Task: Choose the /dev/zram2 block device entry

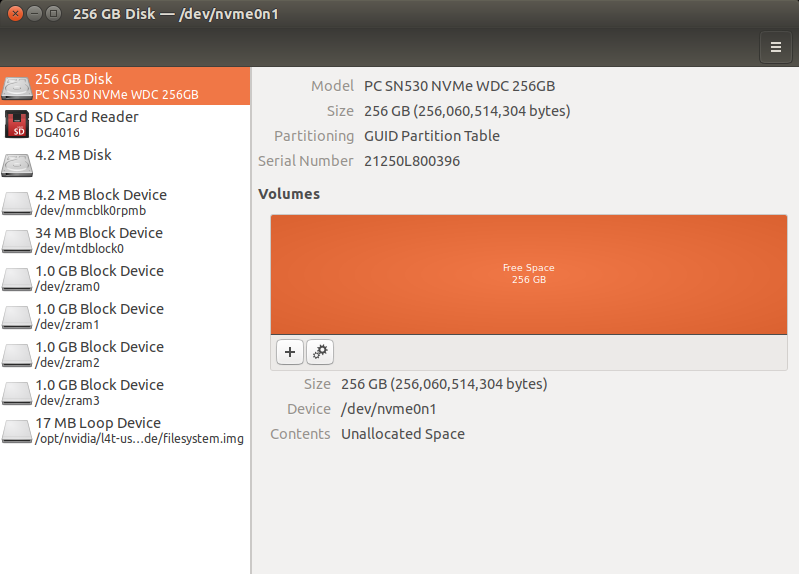Action: (99, 354)
